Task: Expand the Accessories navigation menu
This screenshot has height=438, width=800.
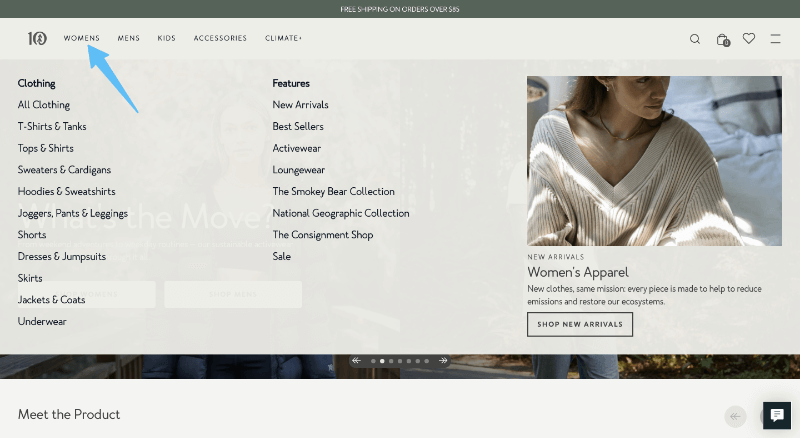Action: click(220, 39)
